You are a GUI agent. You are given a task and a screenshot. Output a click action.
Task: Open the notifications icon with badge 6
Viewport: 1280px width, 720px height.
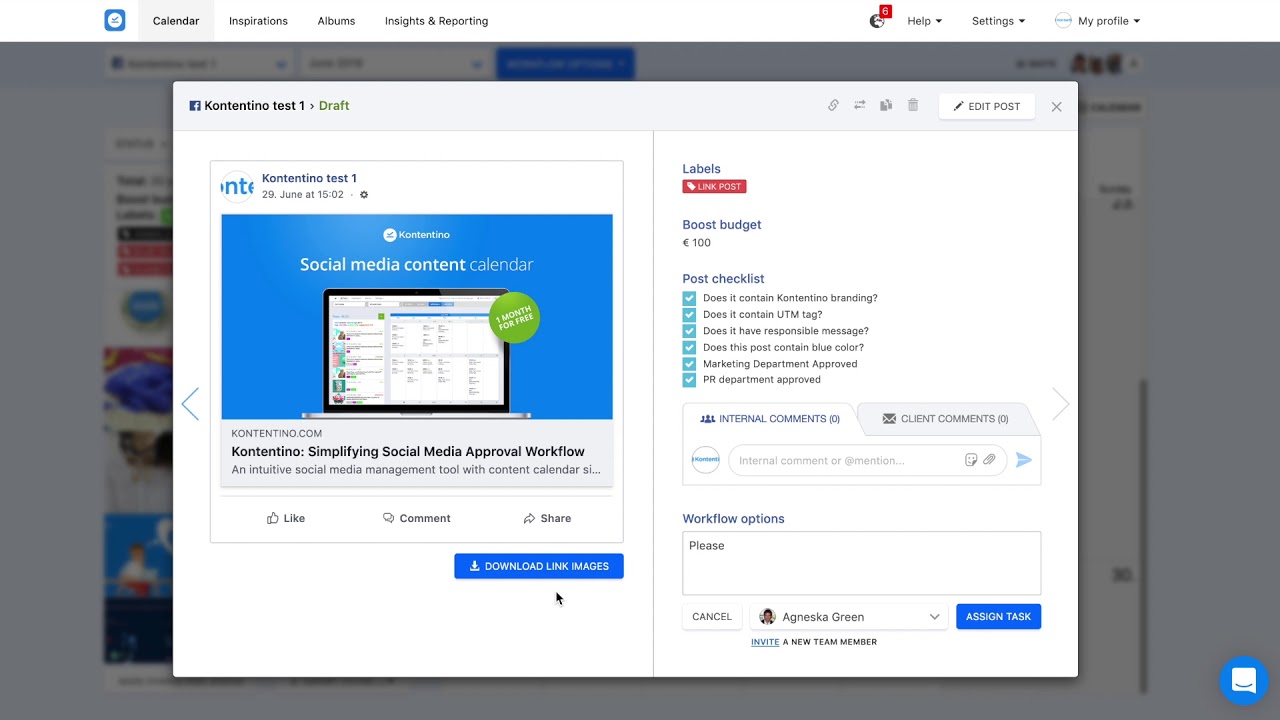pos(878,19)
